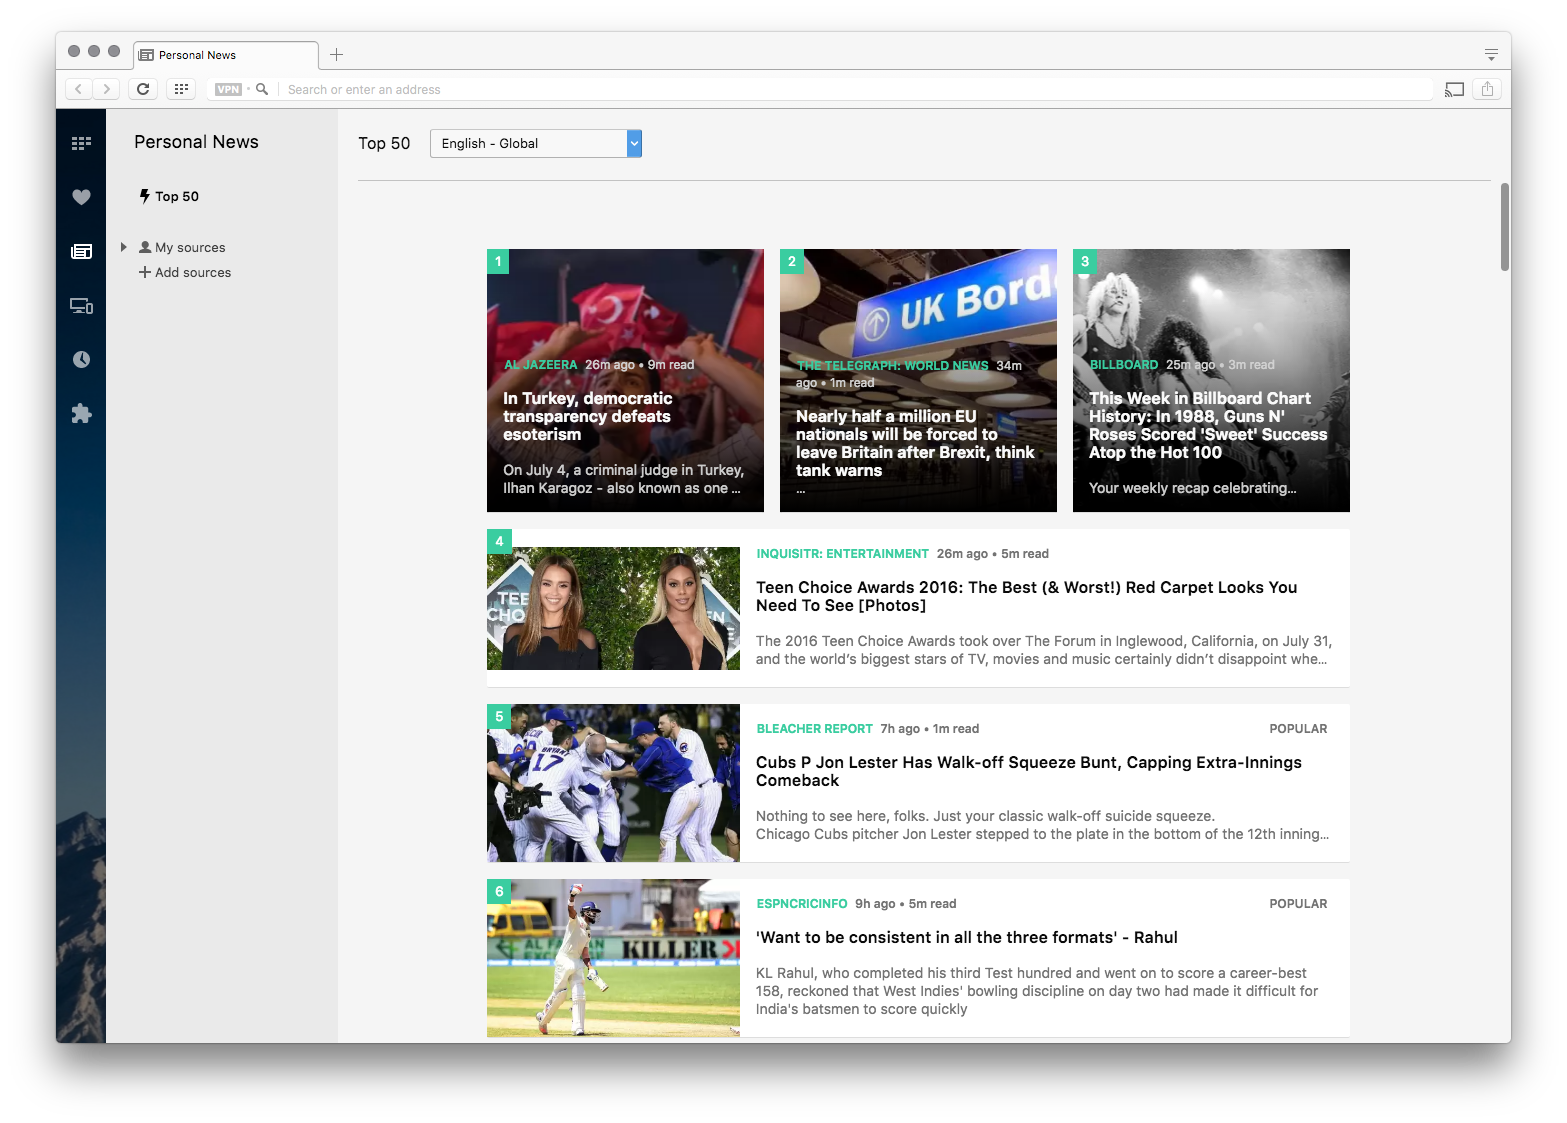Open the Billboard Guns N' Roses article card

click(1211, 380)
